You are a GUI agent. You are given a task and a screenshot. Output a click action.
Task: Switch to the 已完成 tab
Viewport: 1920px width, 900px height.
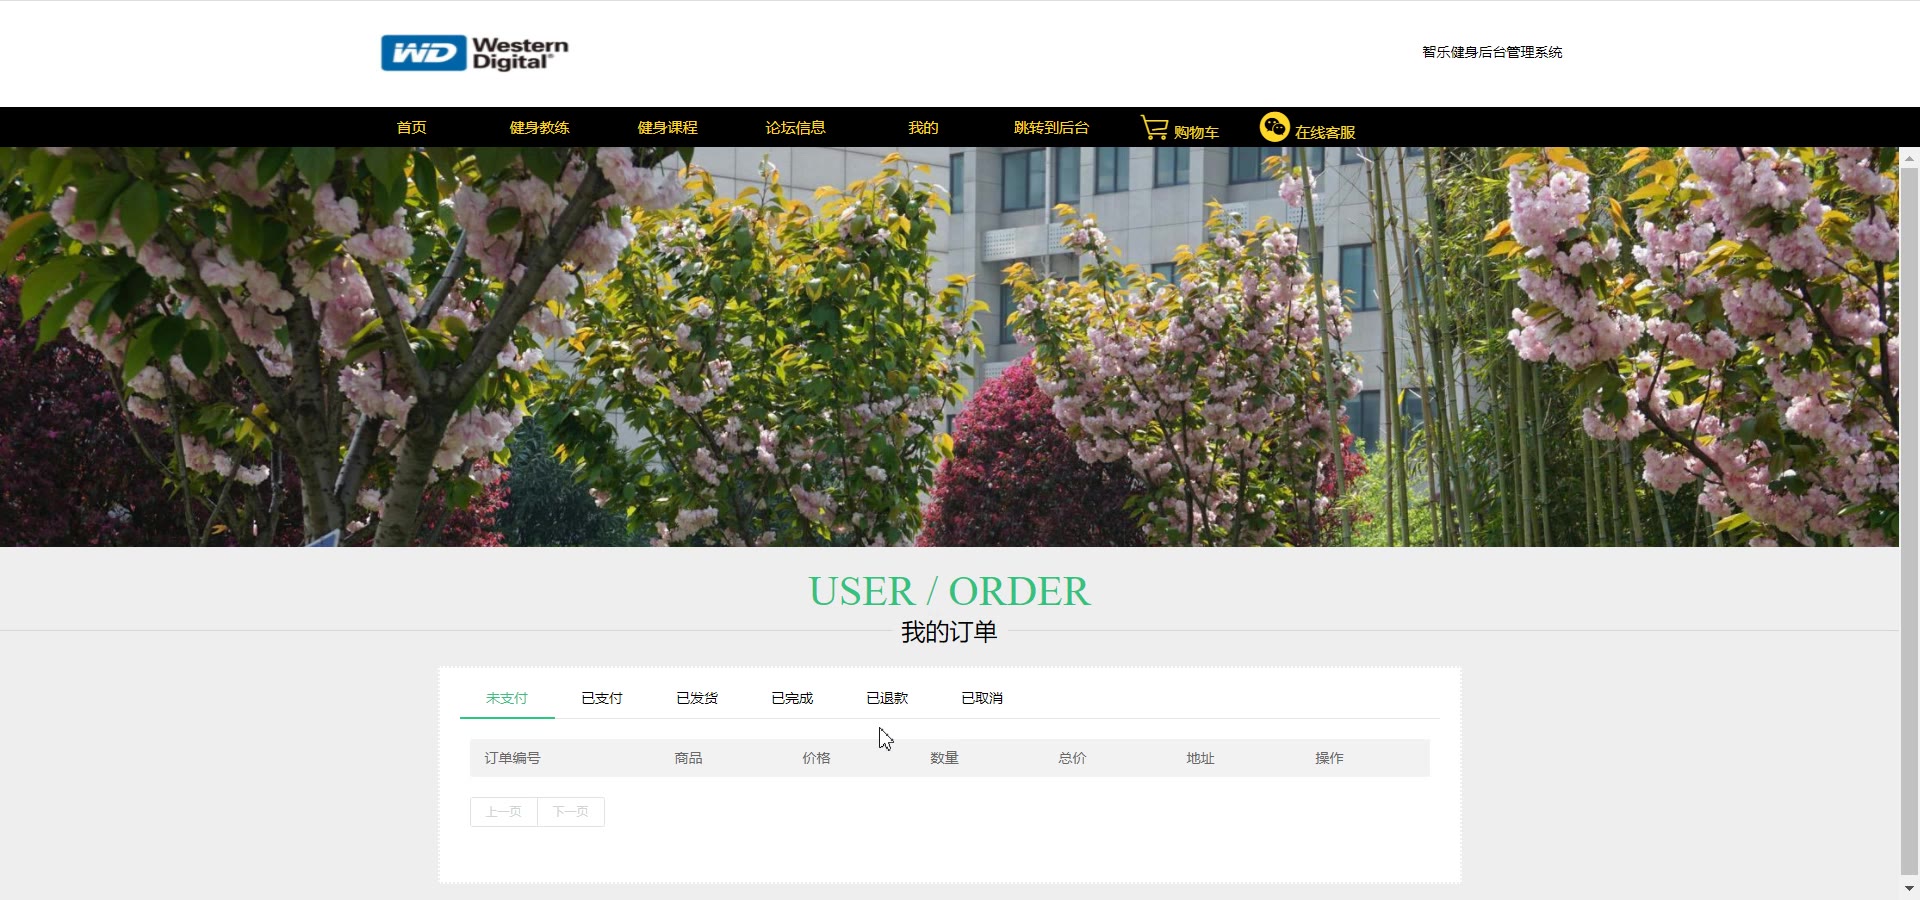pyautogui.click(x=792, y=698)
